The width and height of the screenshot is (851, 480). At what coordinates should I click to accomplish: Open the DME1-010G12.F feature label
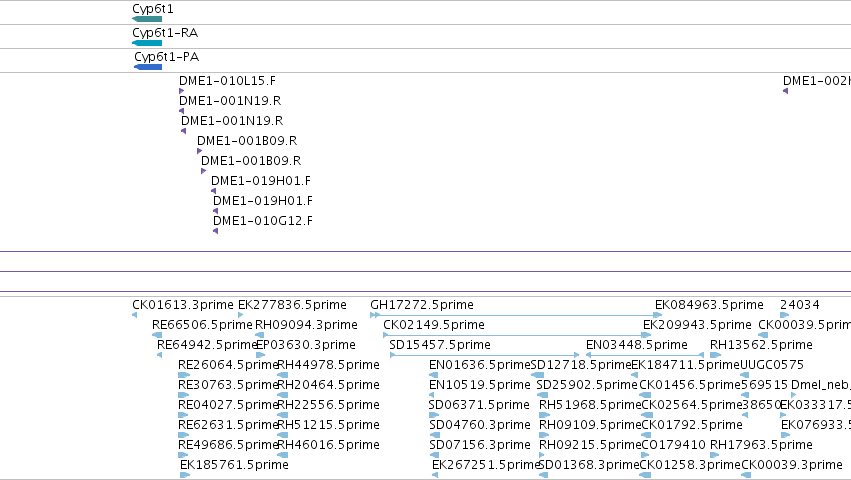263,220
